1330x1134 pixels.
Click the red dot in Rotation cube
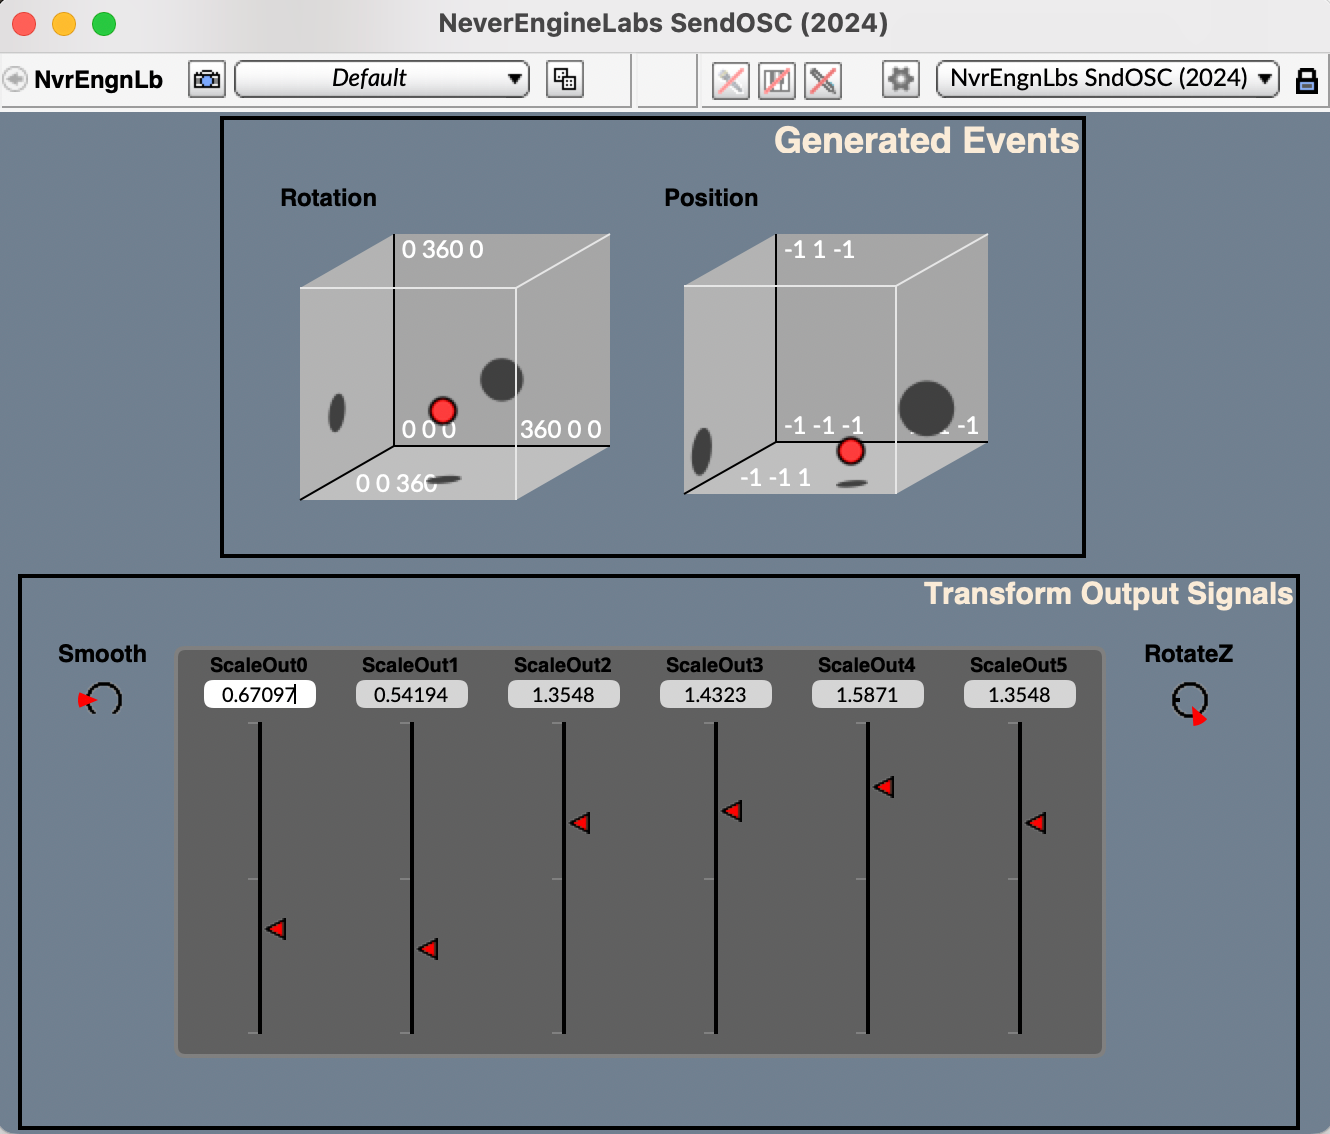click(x=442, y=410)
